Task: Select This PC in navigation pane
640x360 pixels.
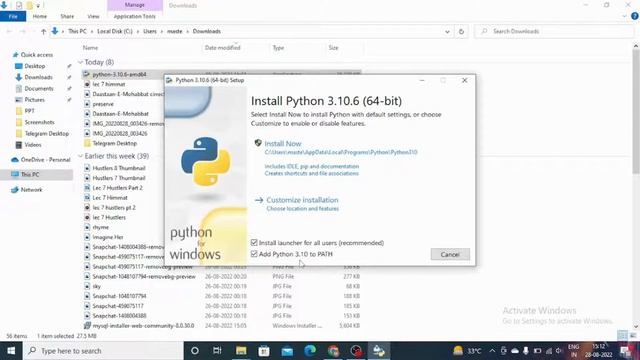Action: pyautogui.click(x=30, y=174)
